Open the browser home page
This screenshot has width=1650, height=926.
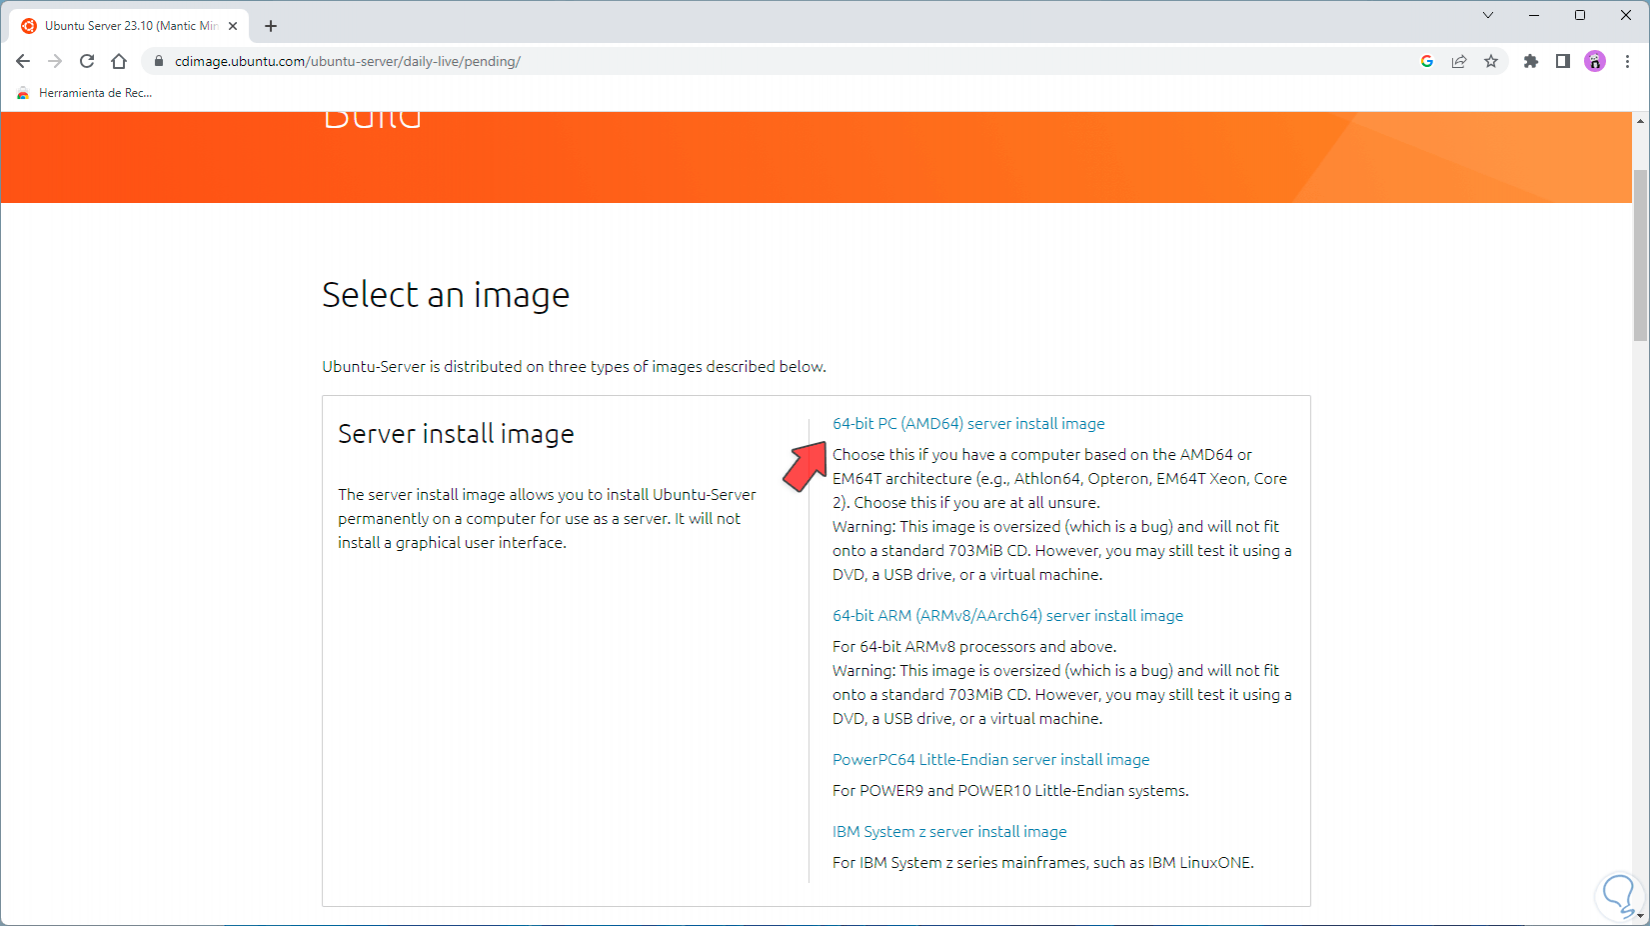click(x=119, y=61)
